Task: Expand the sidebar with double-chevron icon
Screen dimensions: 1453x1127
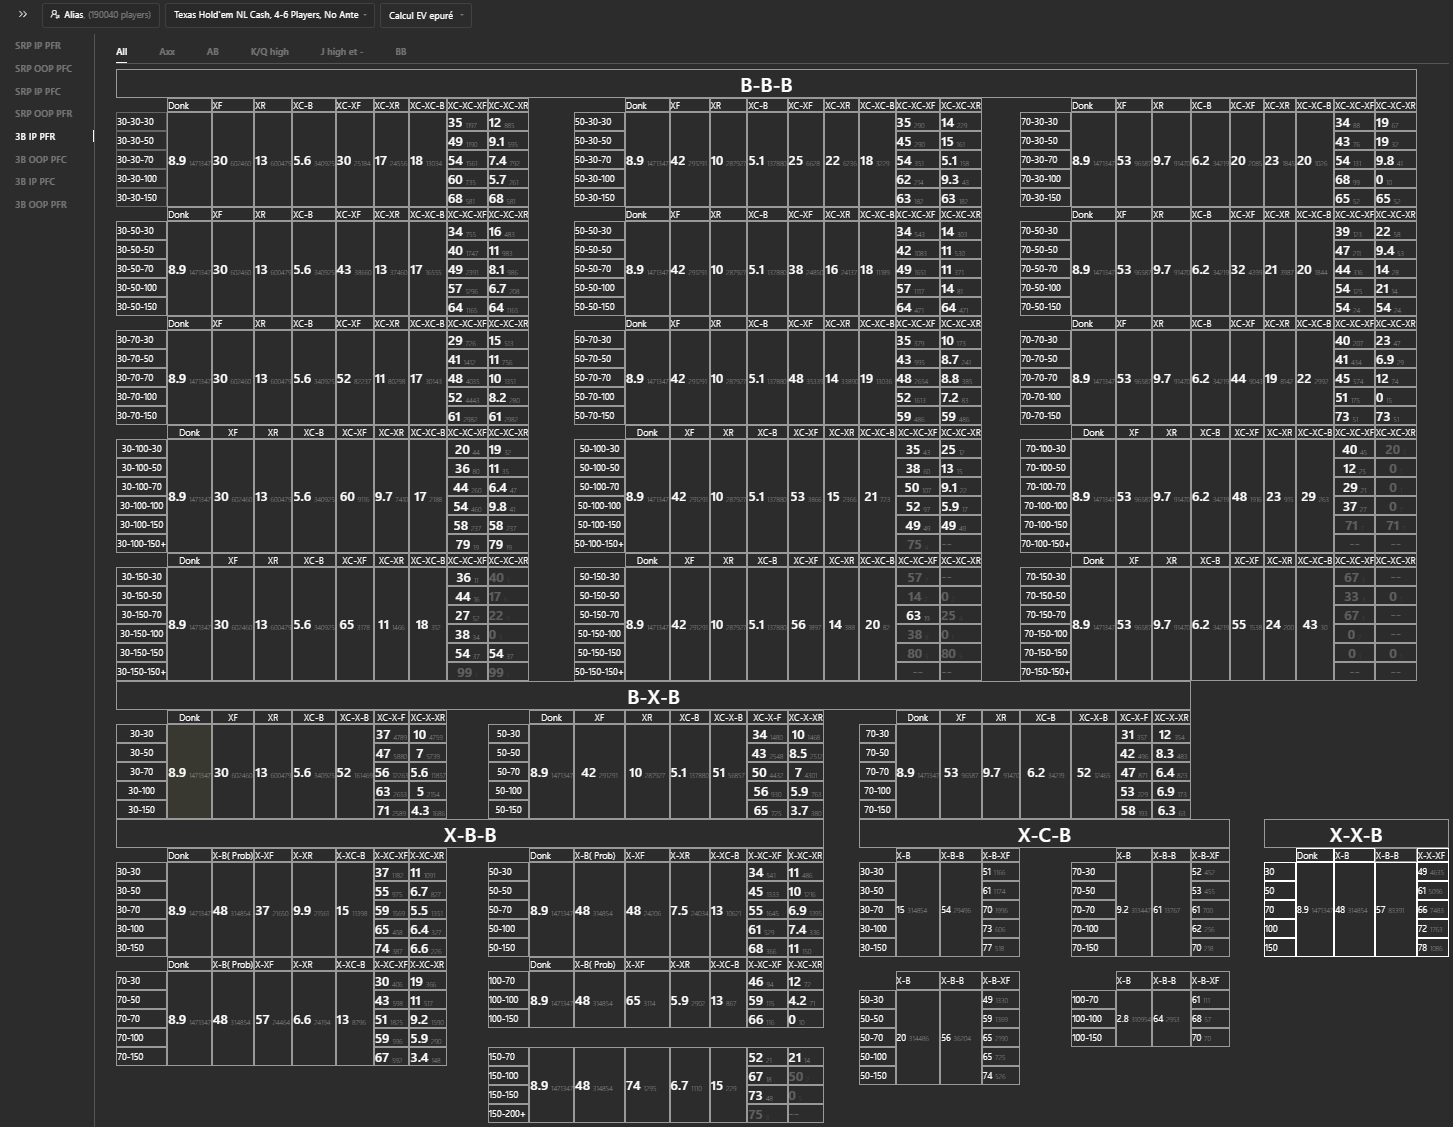Action: tap(22, 15)
